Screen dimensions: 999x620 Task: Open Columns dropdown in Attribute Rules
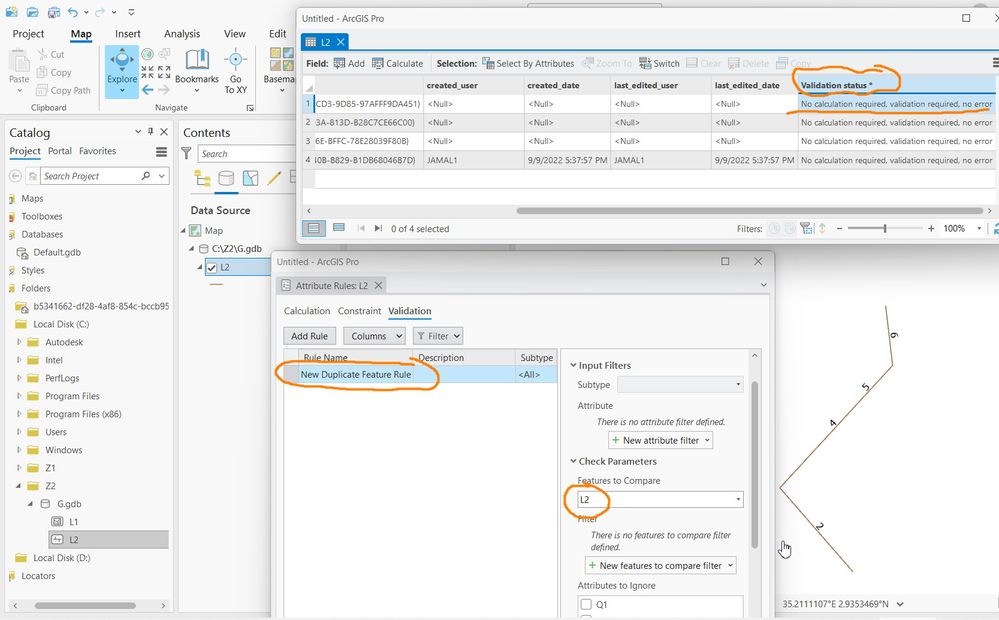pos(374,336)
